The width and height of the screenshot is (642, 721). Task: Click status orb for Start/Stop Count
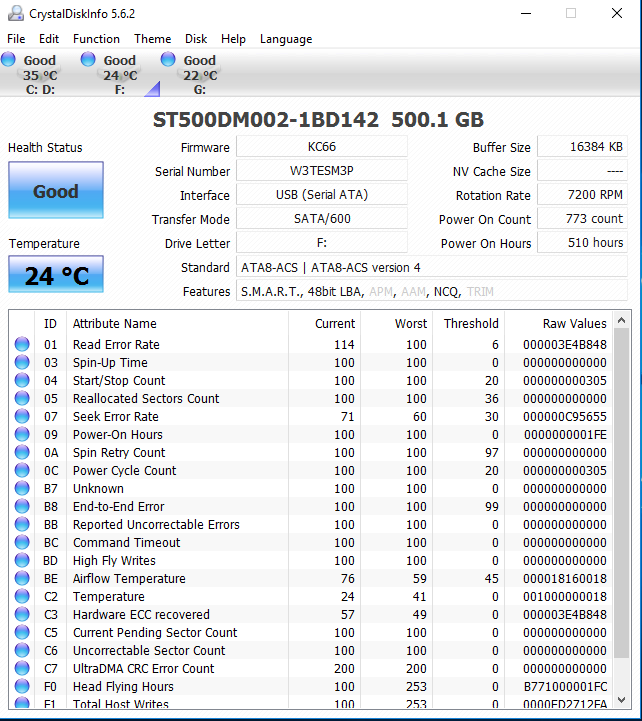click(x=22, y=380)
